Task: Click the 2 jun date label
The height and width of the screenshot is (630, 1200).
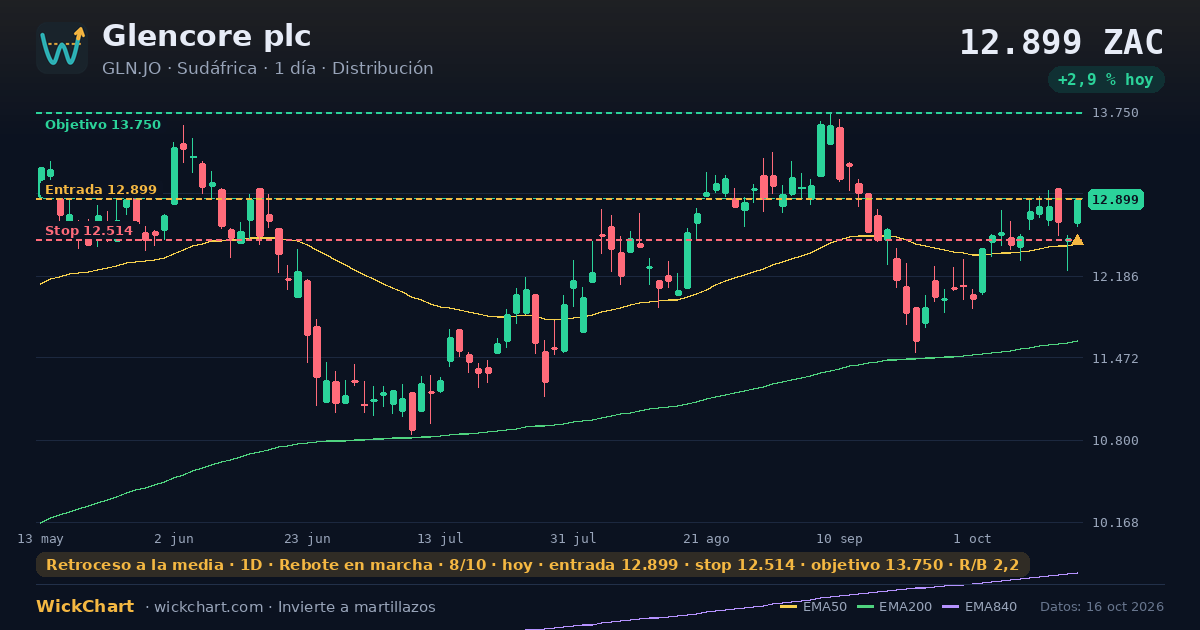Action: tap(174, 538)
